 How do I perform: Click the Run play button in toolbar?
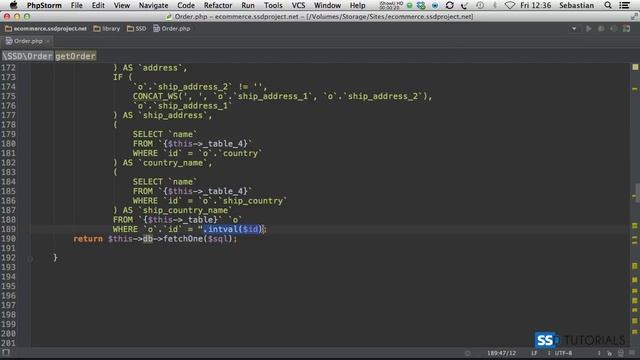click(x=589, y=29)
